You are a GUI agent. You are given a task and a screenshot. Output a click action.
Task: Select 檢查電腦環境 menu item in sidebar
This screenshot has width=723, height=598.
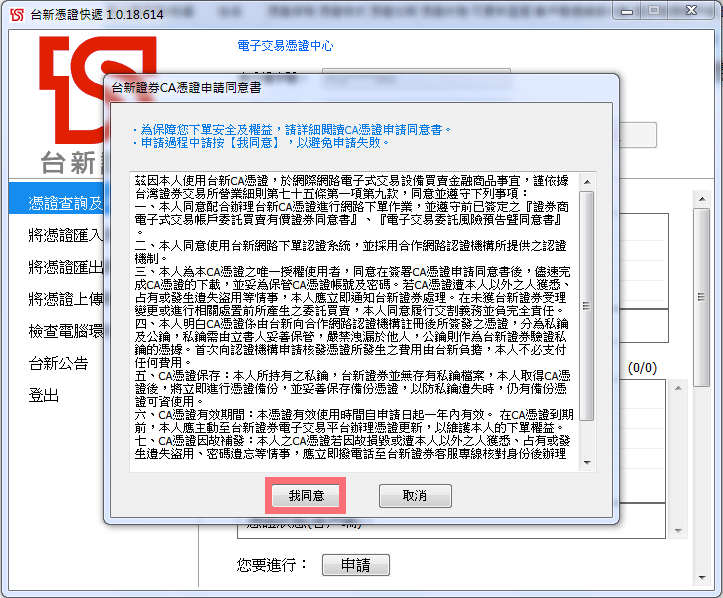pyautogui.click(x=65, y=331)
